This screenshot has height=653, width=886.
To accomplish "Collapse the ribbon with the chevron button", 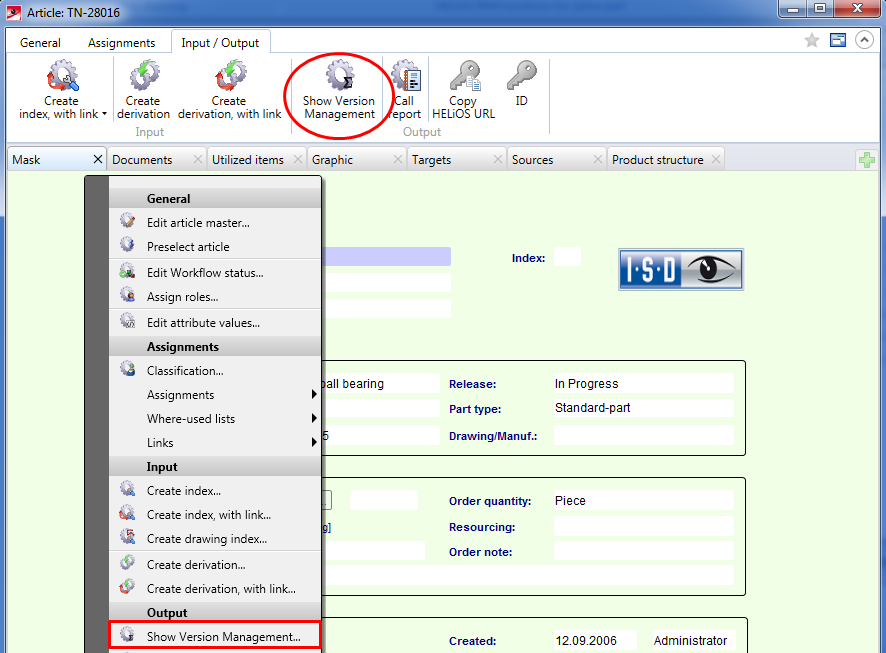I will (863, 41).
